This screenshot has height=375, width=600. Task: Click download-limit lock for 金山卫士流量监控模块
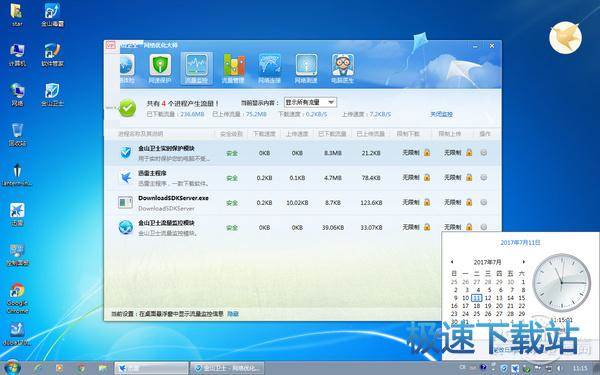(427, 227)
